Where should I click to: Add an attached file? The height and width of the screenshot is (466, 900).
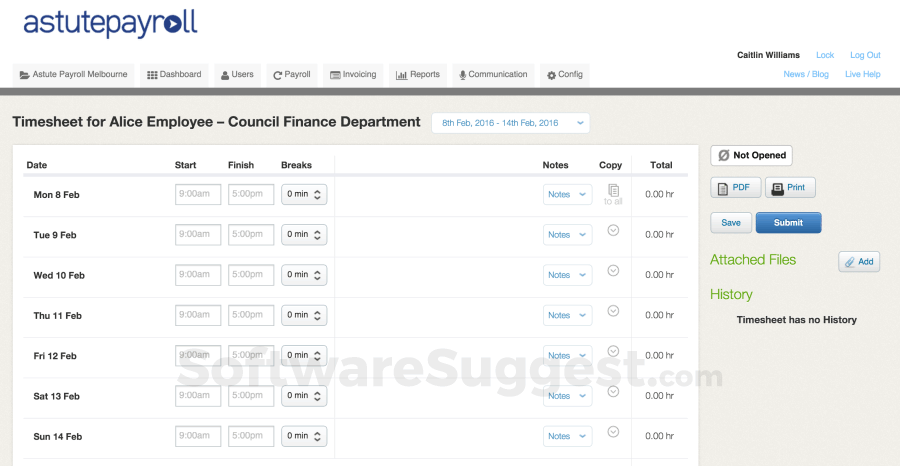click(x=859, y=262)
